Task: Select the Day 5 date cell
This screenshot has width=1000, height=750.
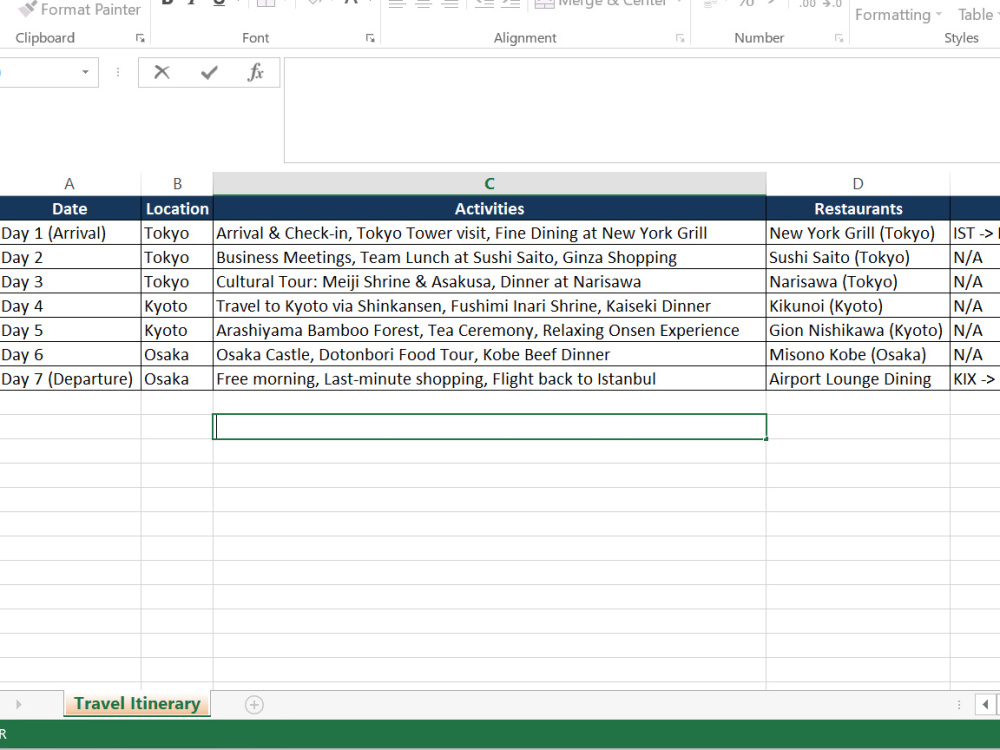Action: [70, 330]
